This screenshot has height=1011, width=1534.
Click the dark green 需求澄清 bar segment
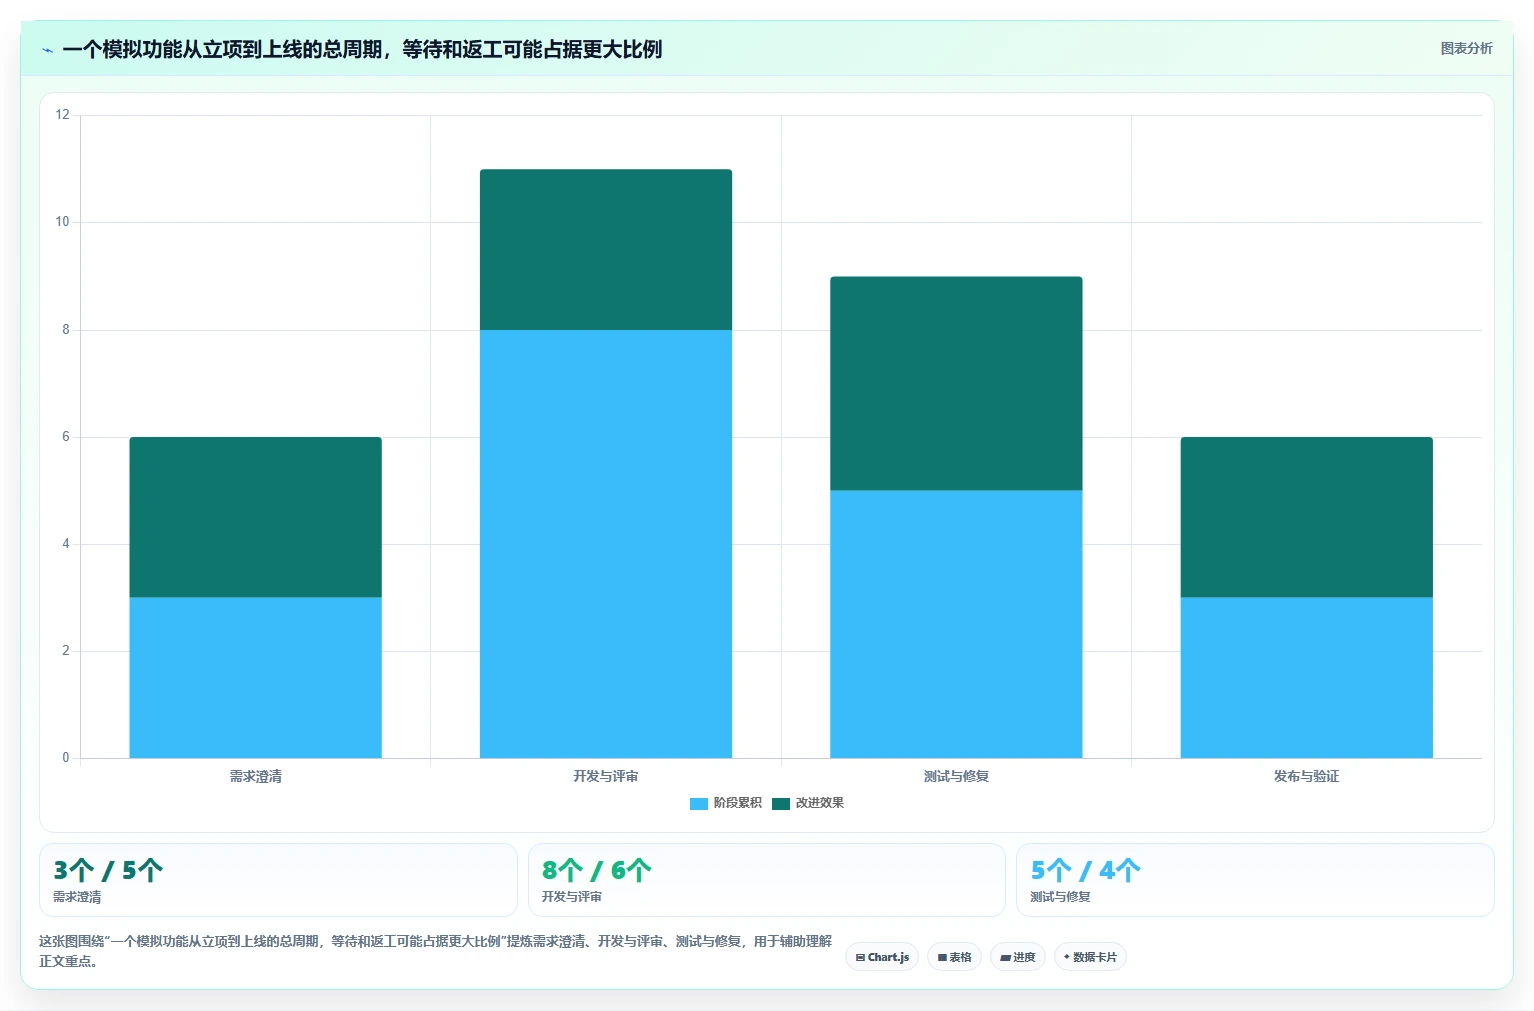coord(255,517)
